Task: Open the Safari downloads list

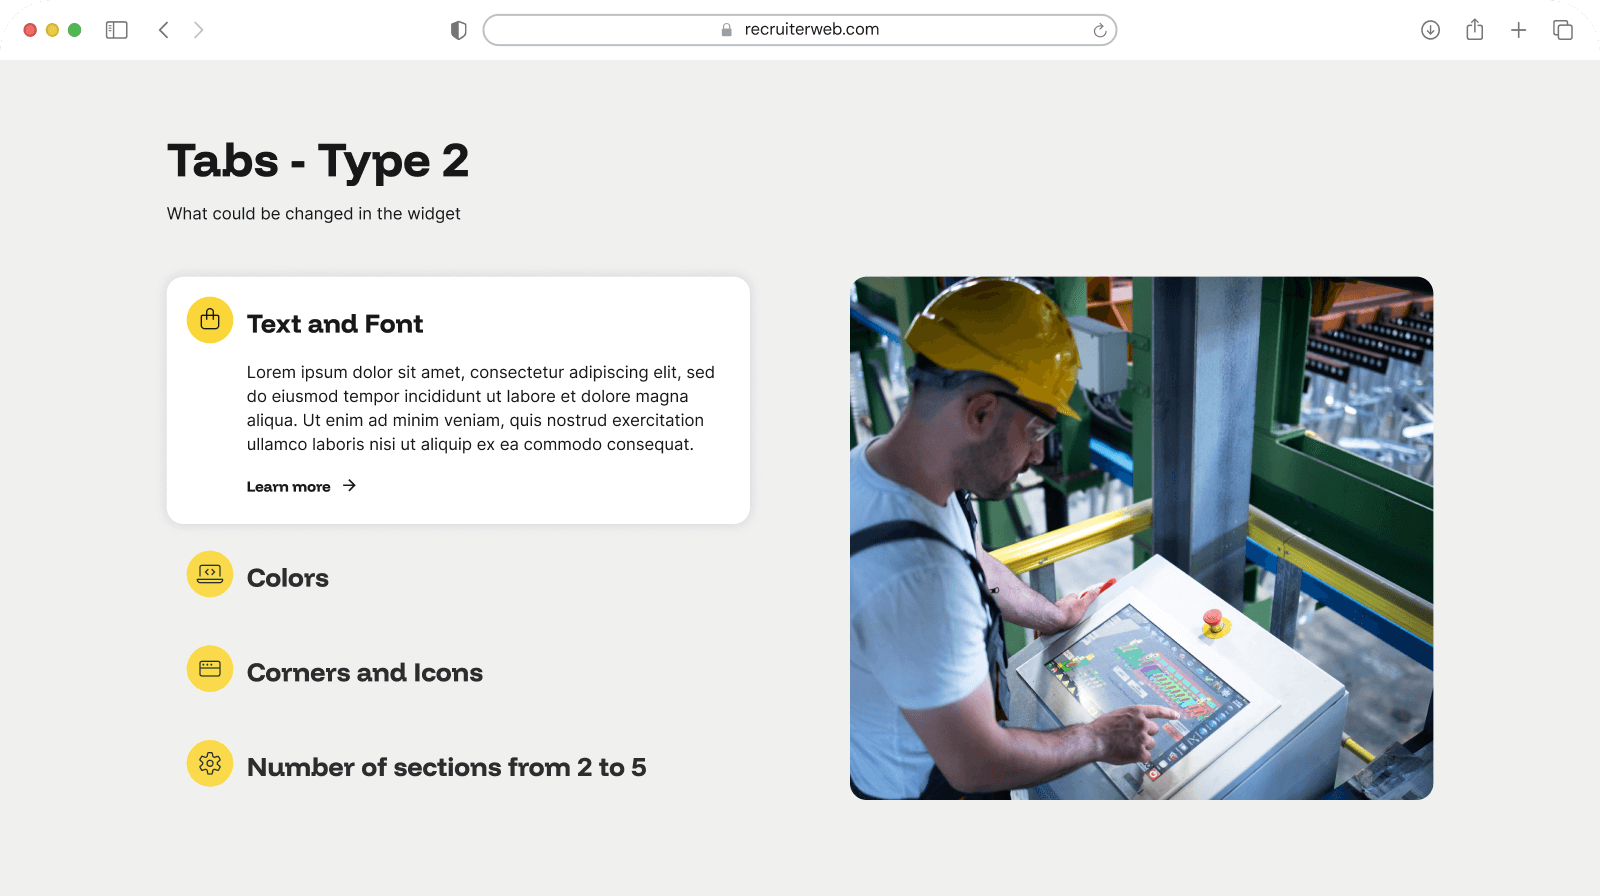Action: tap(1430, 30)
